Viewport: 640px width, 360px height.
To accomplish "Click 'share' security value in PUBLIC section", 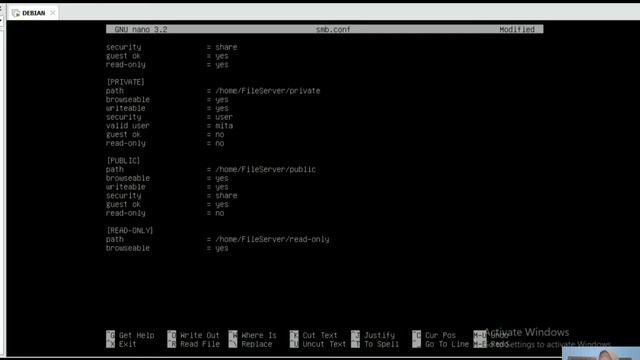I will point(226,196).
